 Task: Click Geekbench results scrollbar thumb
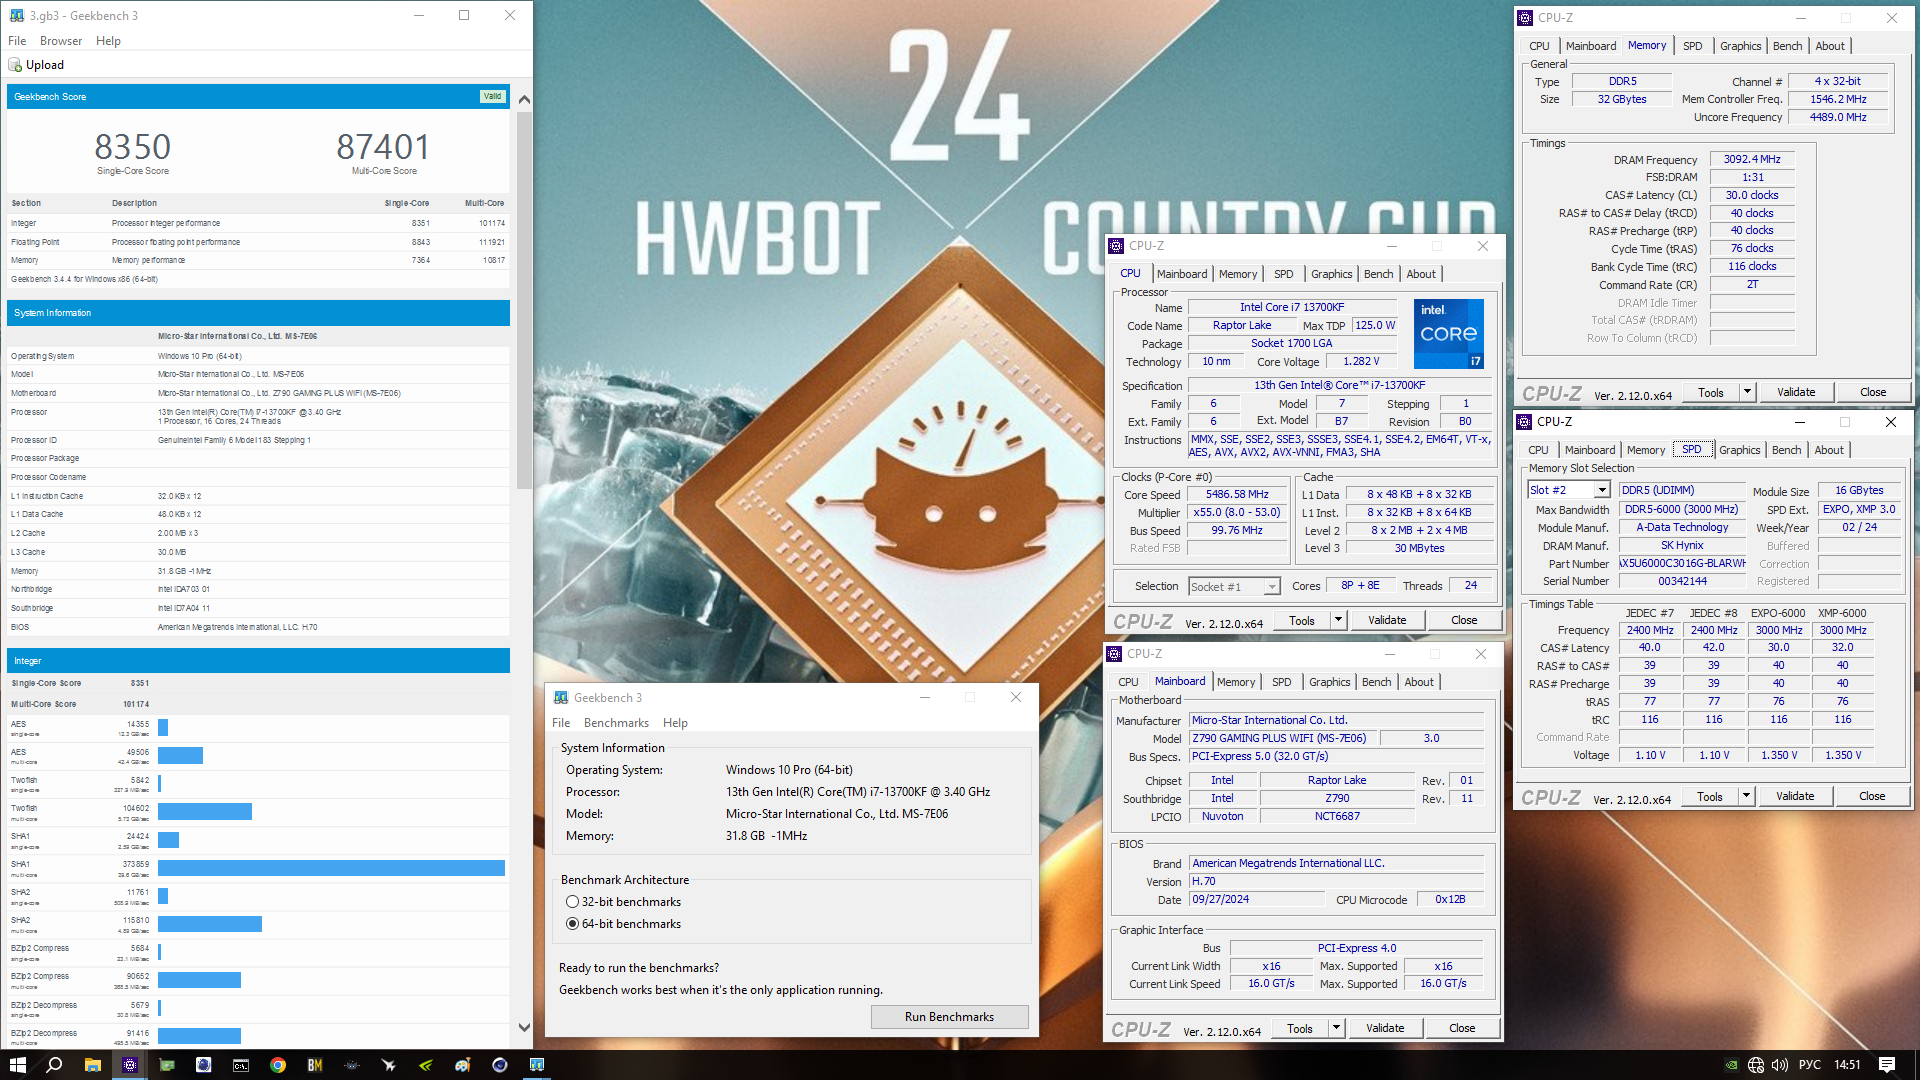[x=524, y=300]
